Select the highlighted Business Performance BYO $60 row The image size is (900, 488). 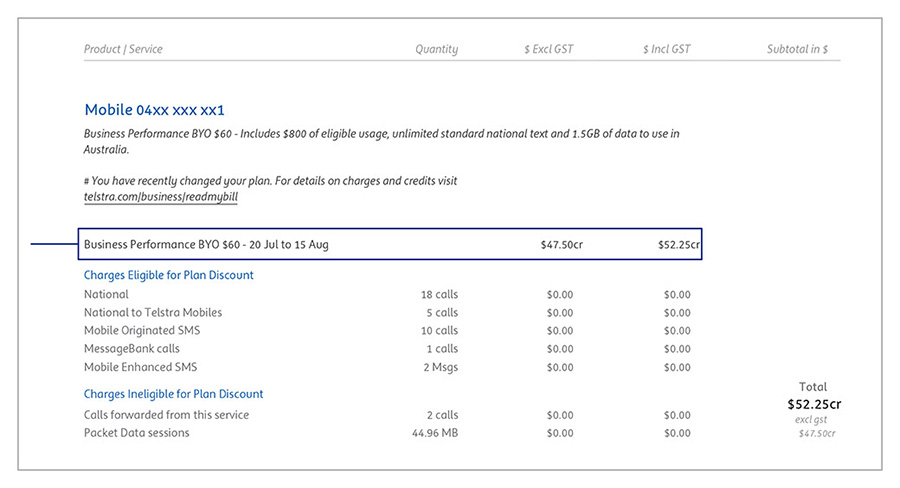(206, 244)
